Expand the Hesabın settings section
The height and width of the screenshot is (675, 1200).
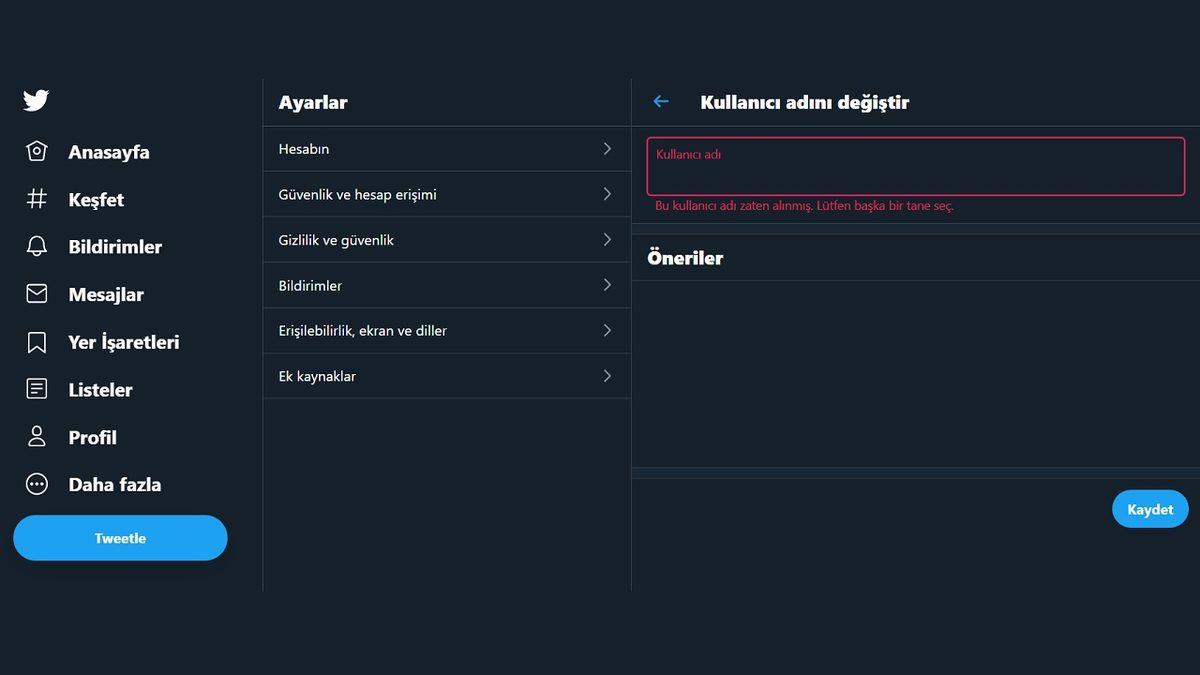pyautogui.click(x=446, y=148)
